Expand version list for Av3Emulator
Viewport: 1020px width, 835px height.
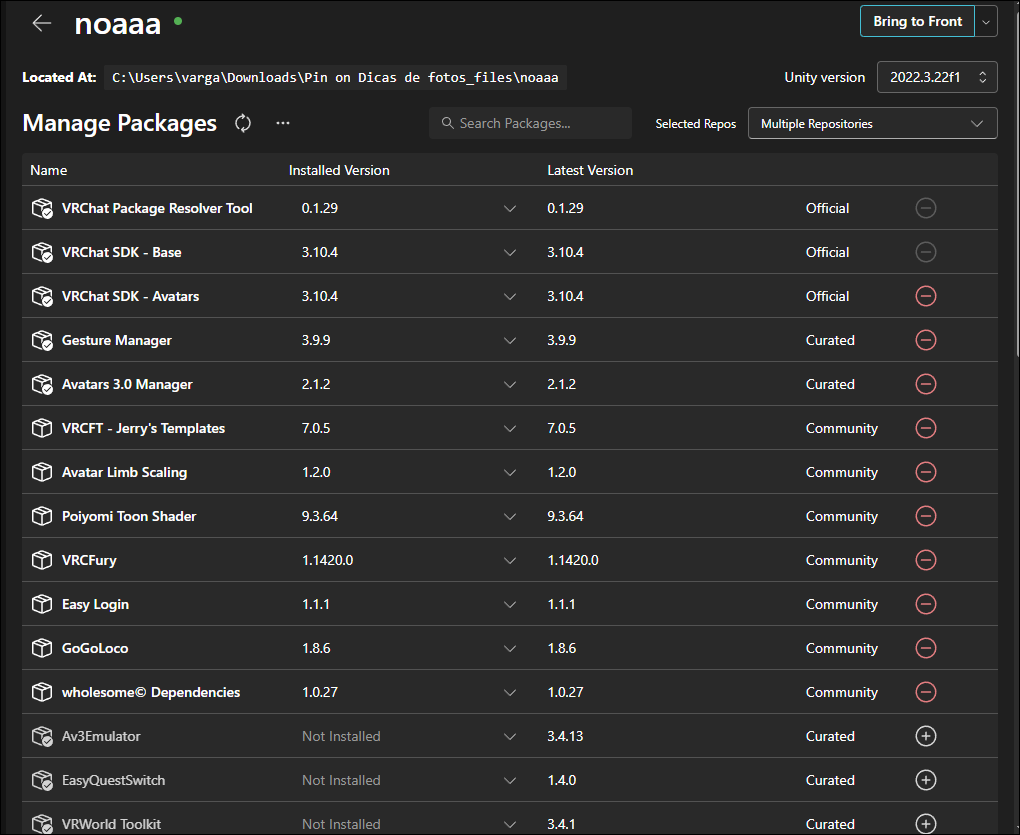coord(509,736)
